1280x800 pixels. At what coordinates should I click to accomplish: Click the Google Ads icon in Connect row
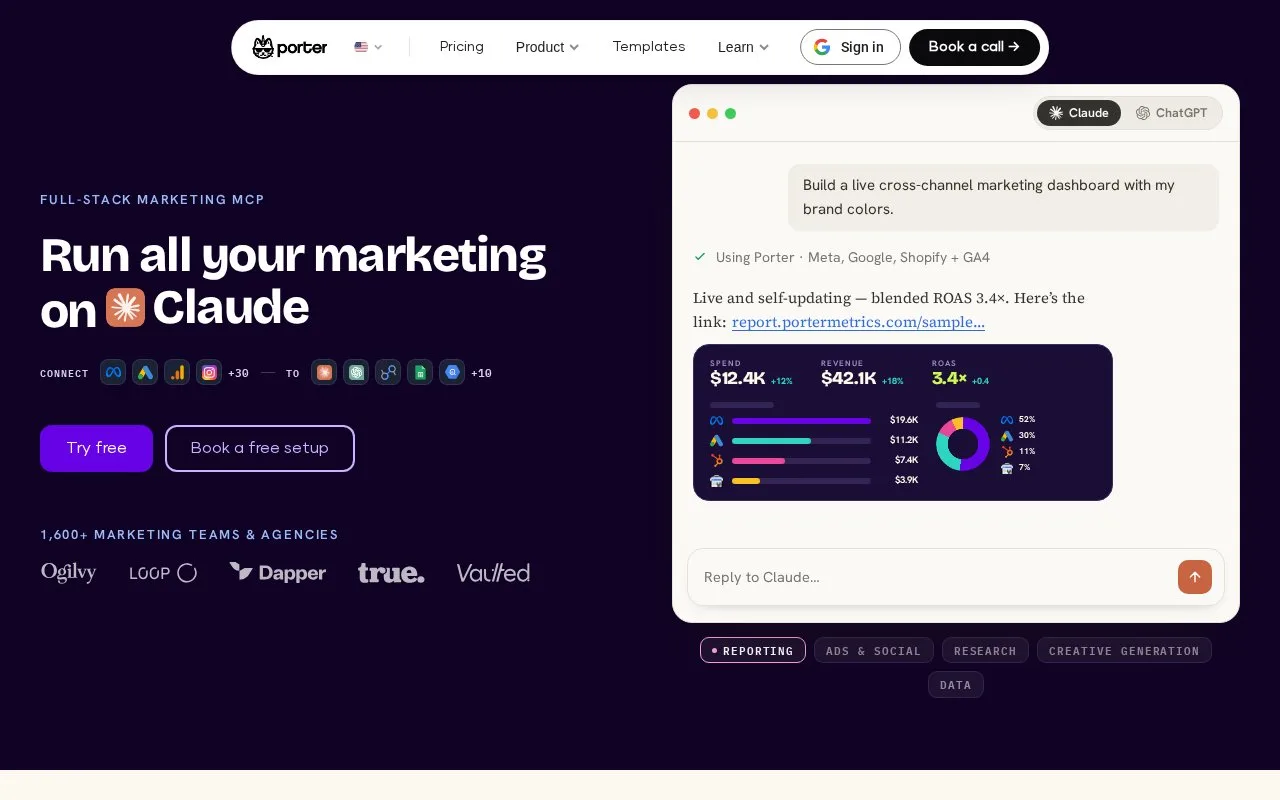click(145, 373)
